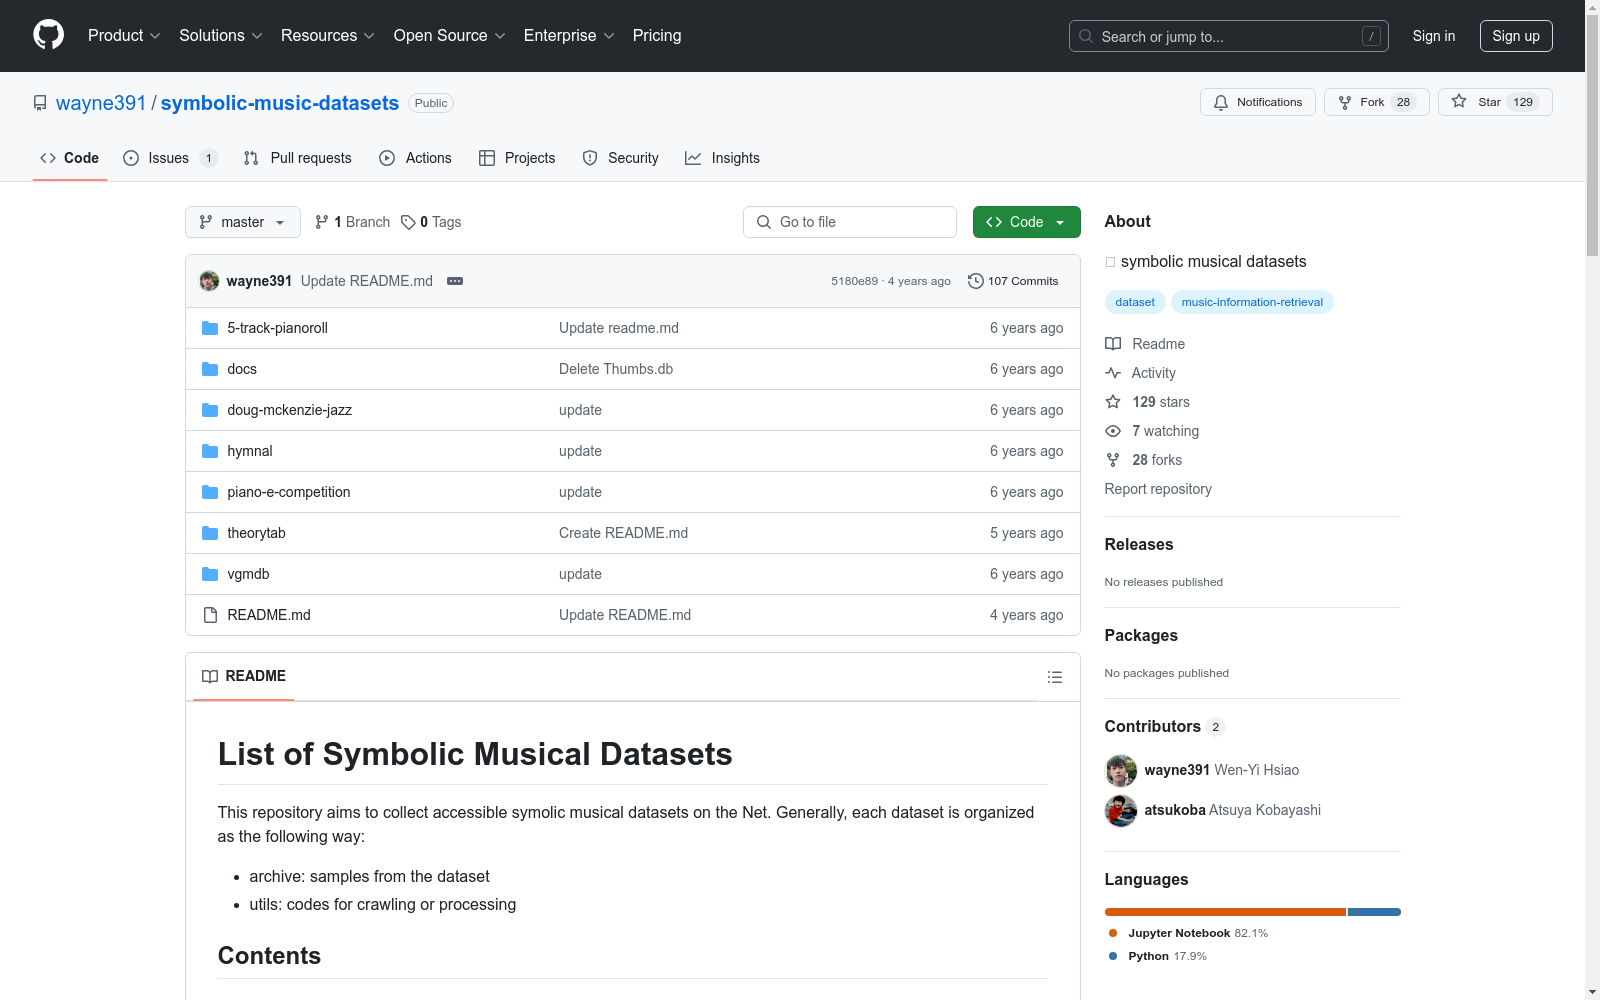The height and width of the screenshot is (1000, 1600).
Task: Expand the Open Source menu
Action: tap(450, 36)
